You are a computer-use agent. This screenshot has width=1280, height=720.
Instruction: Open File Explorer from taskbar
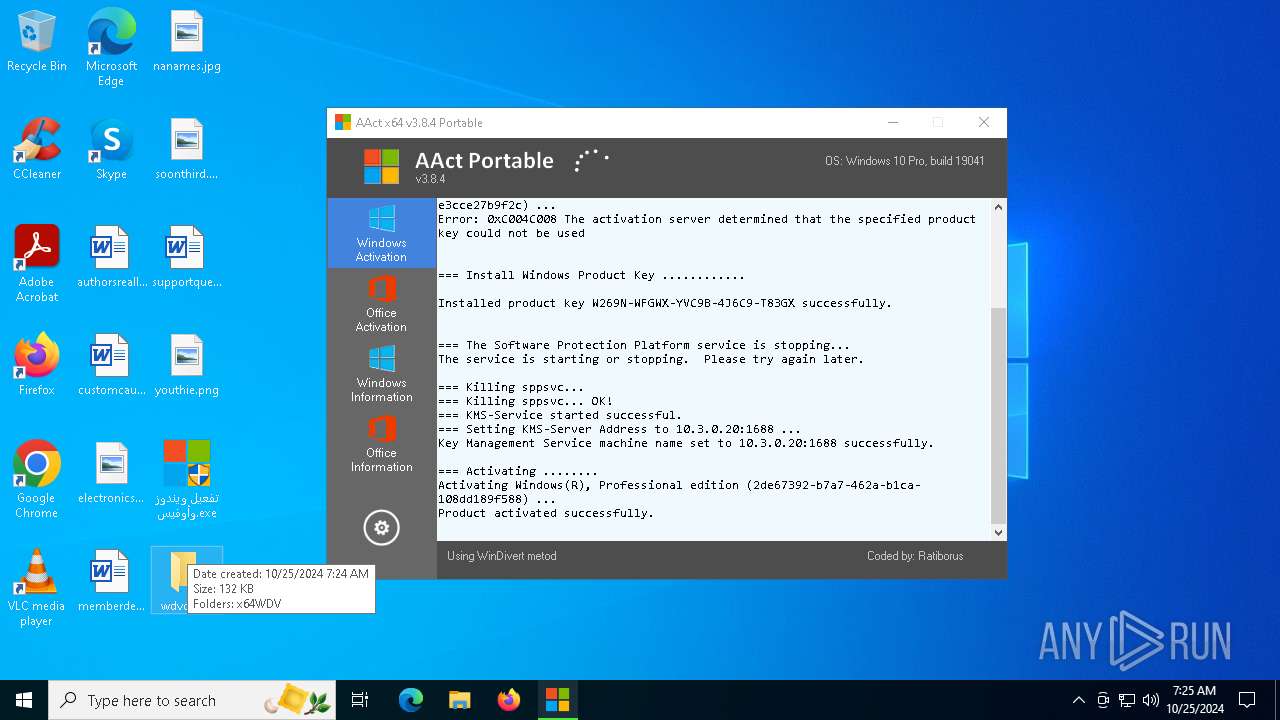click(459, 700)
